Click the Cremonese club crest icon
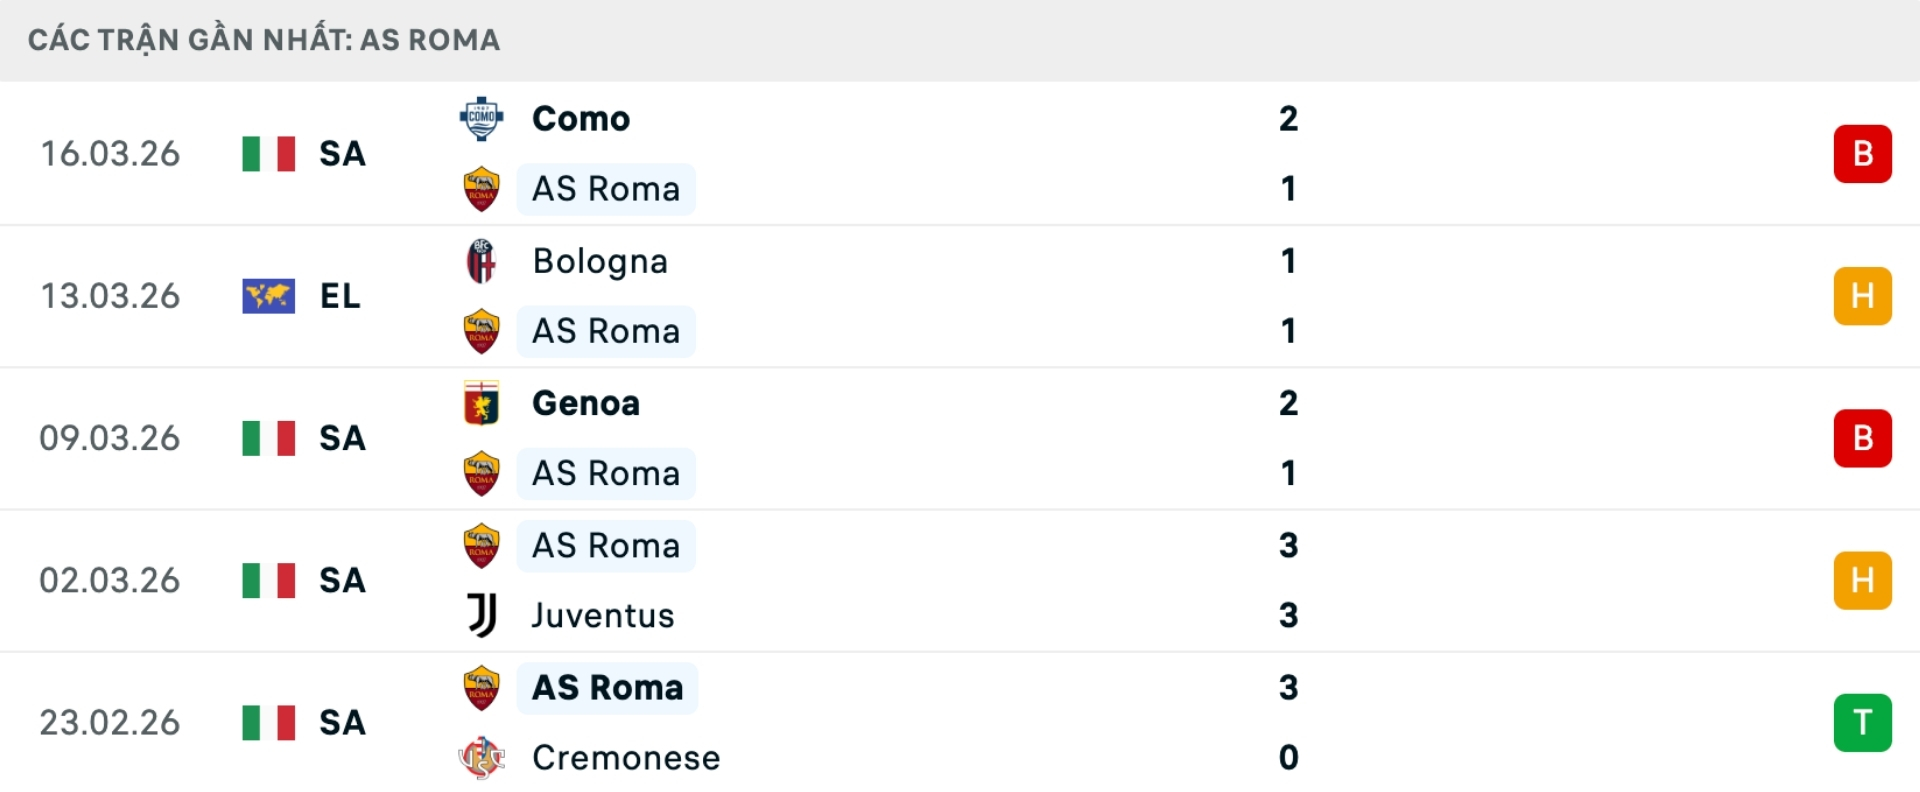Image resolution: width=1920 pixels, height=792 pixels. (x=481, y=758)
